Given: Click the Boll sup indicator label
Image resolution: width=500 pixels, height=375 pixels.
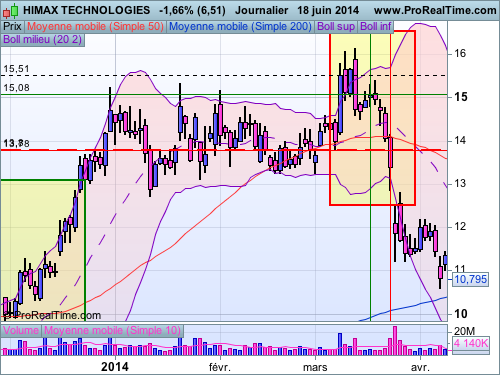Looking at the screenshot, I should [336, 26].
